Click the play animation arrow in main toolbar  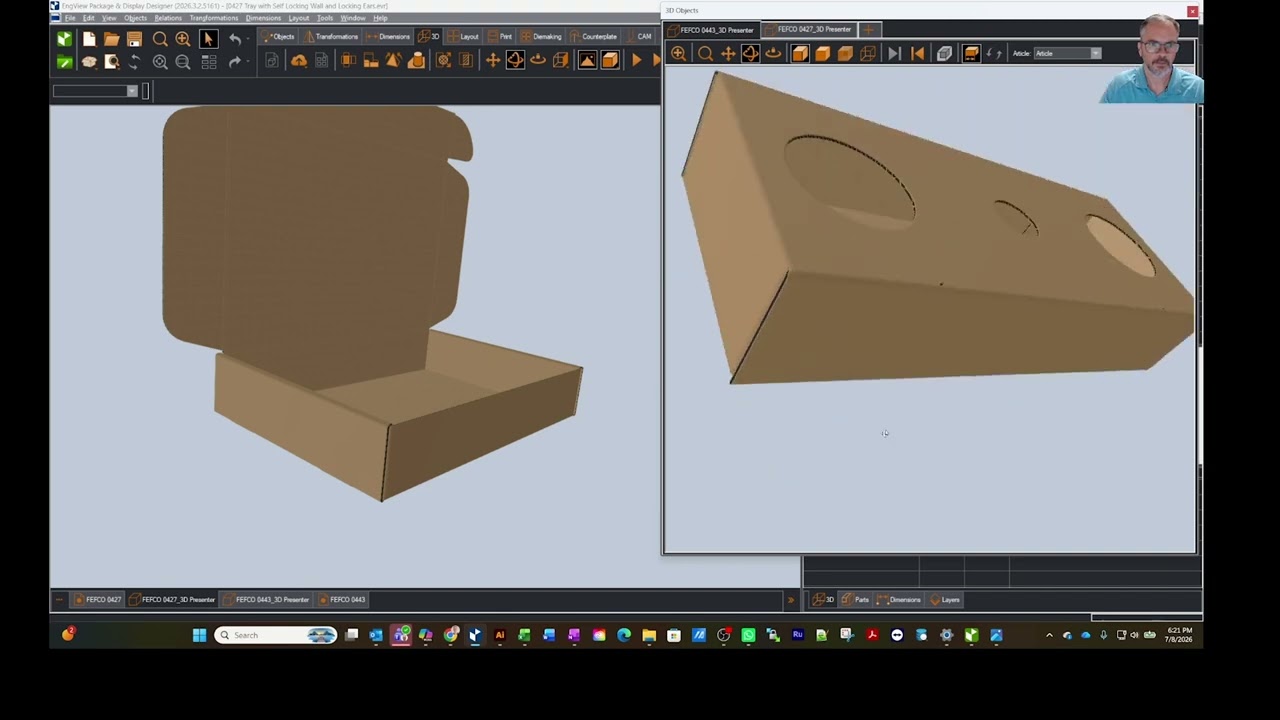tap(636, 61)
